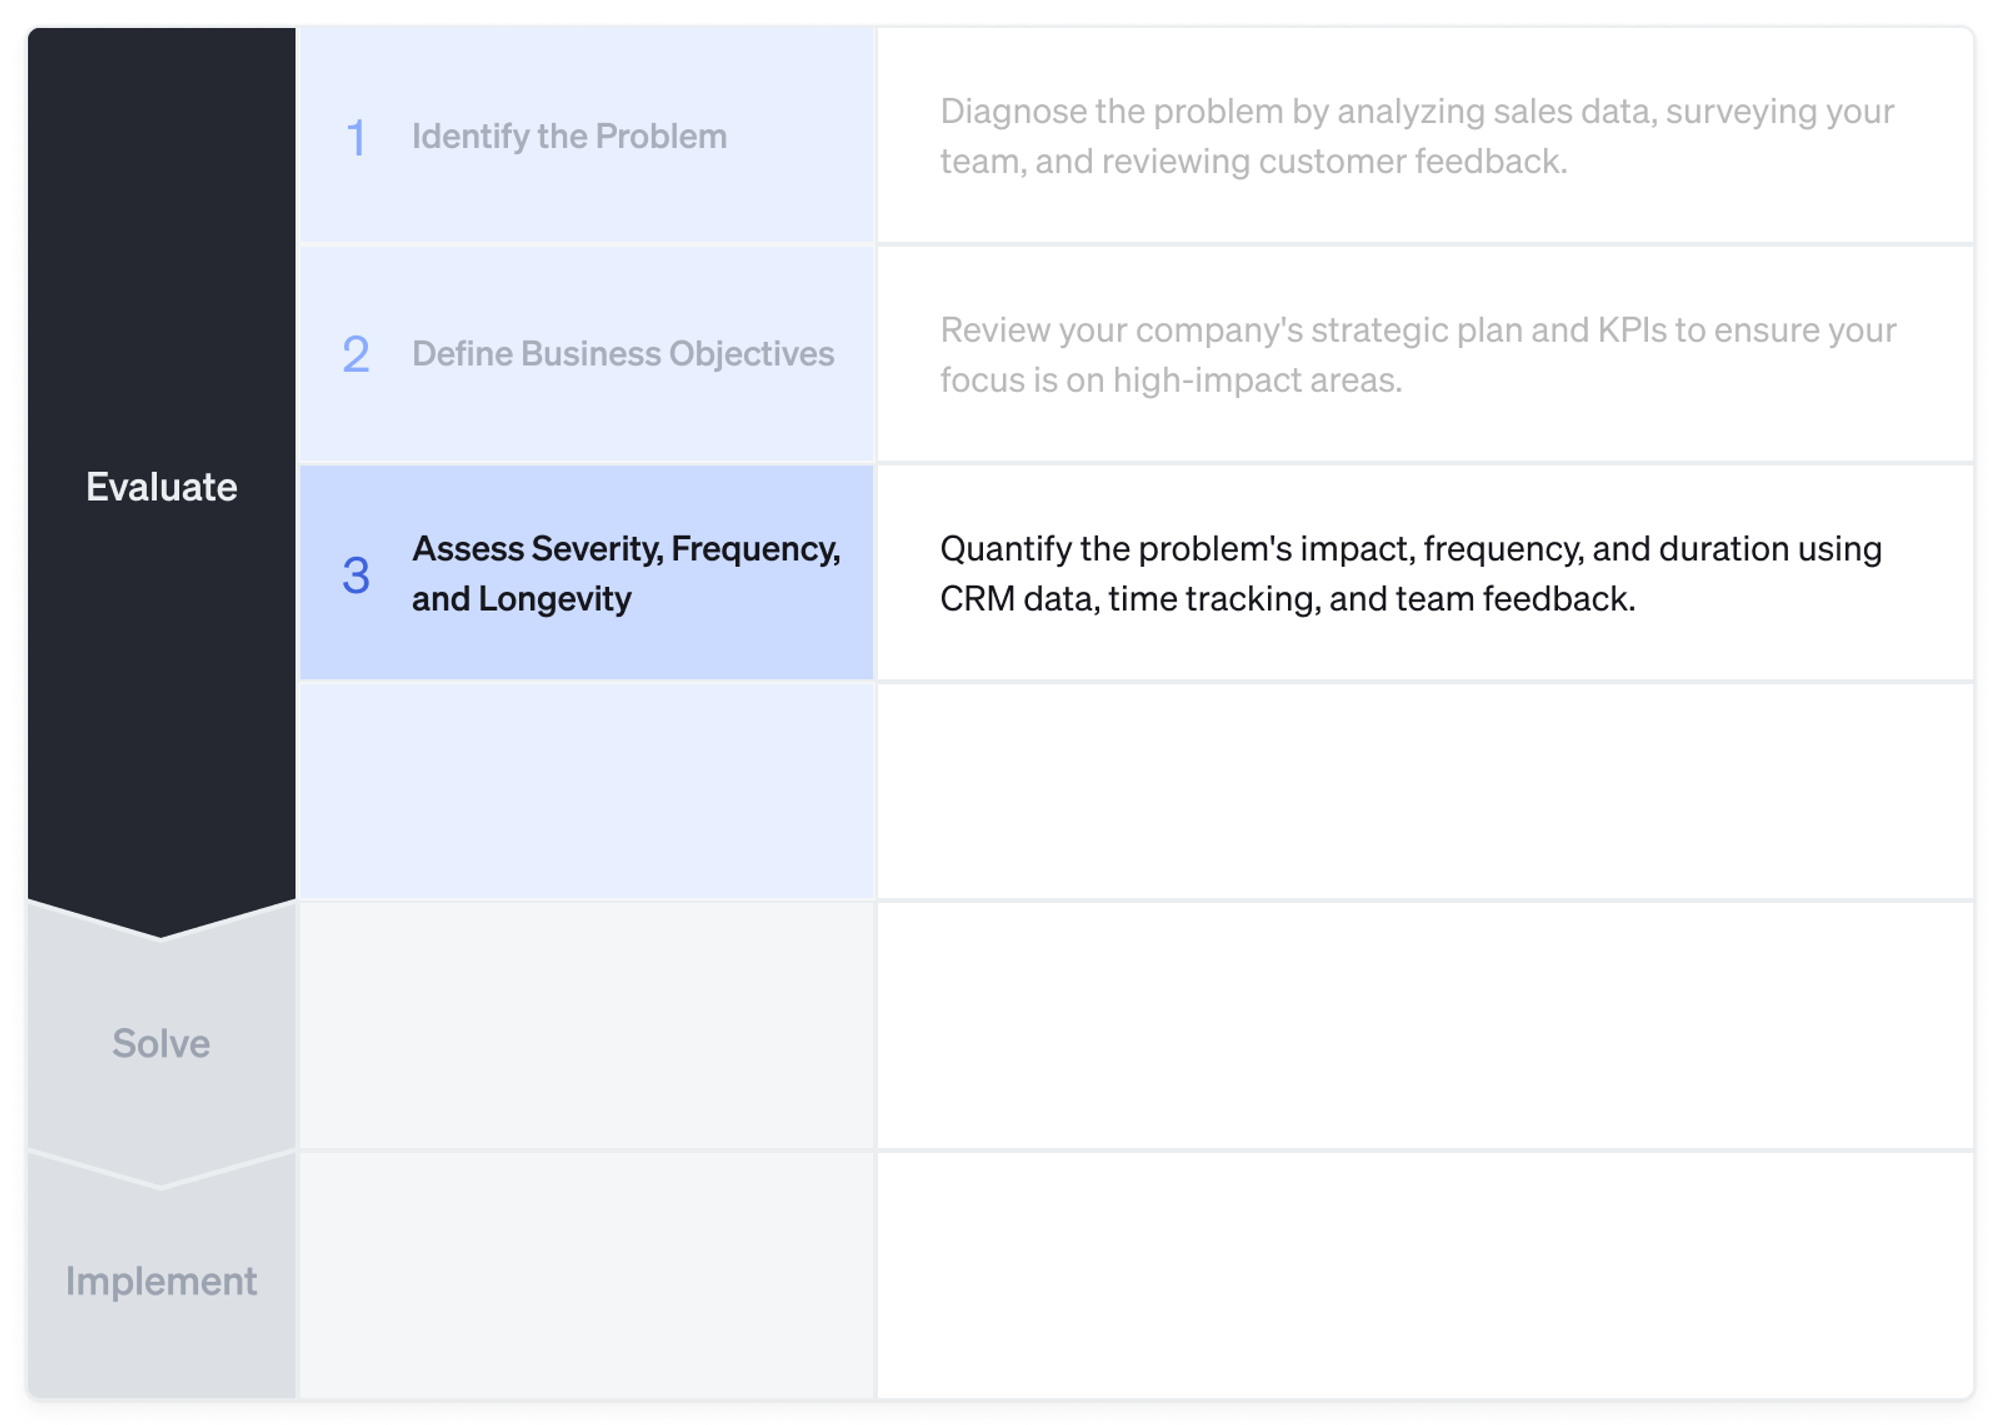Open the Implement stage
This screenshot has height=1425, width=2000.
point(161,1281)
